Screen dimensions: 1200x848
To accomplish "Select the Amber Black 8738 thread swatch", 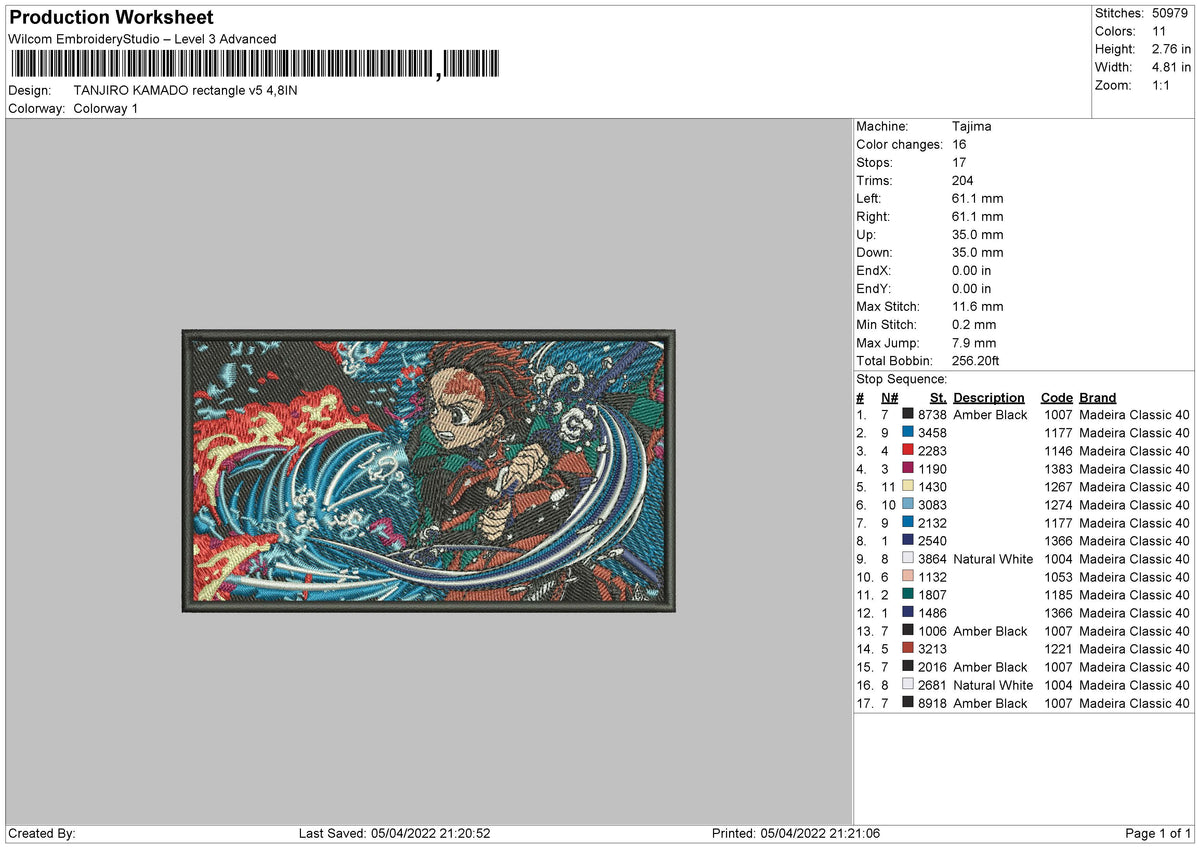I will tap(907, 414).
